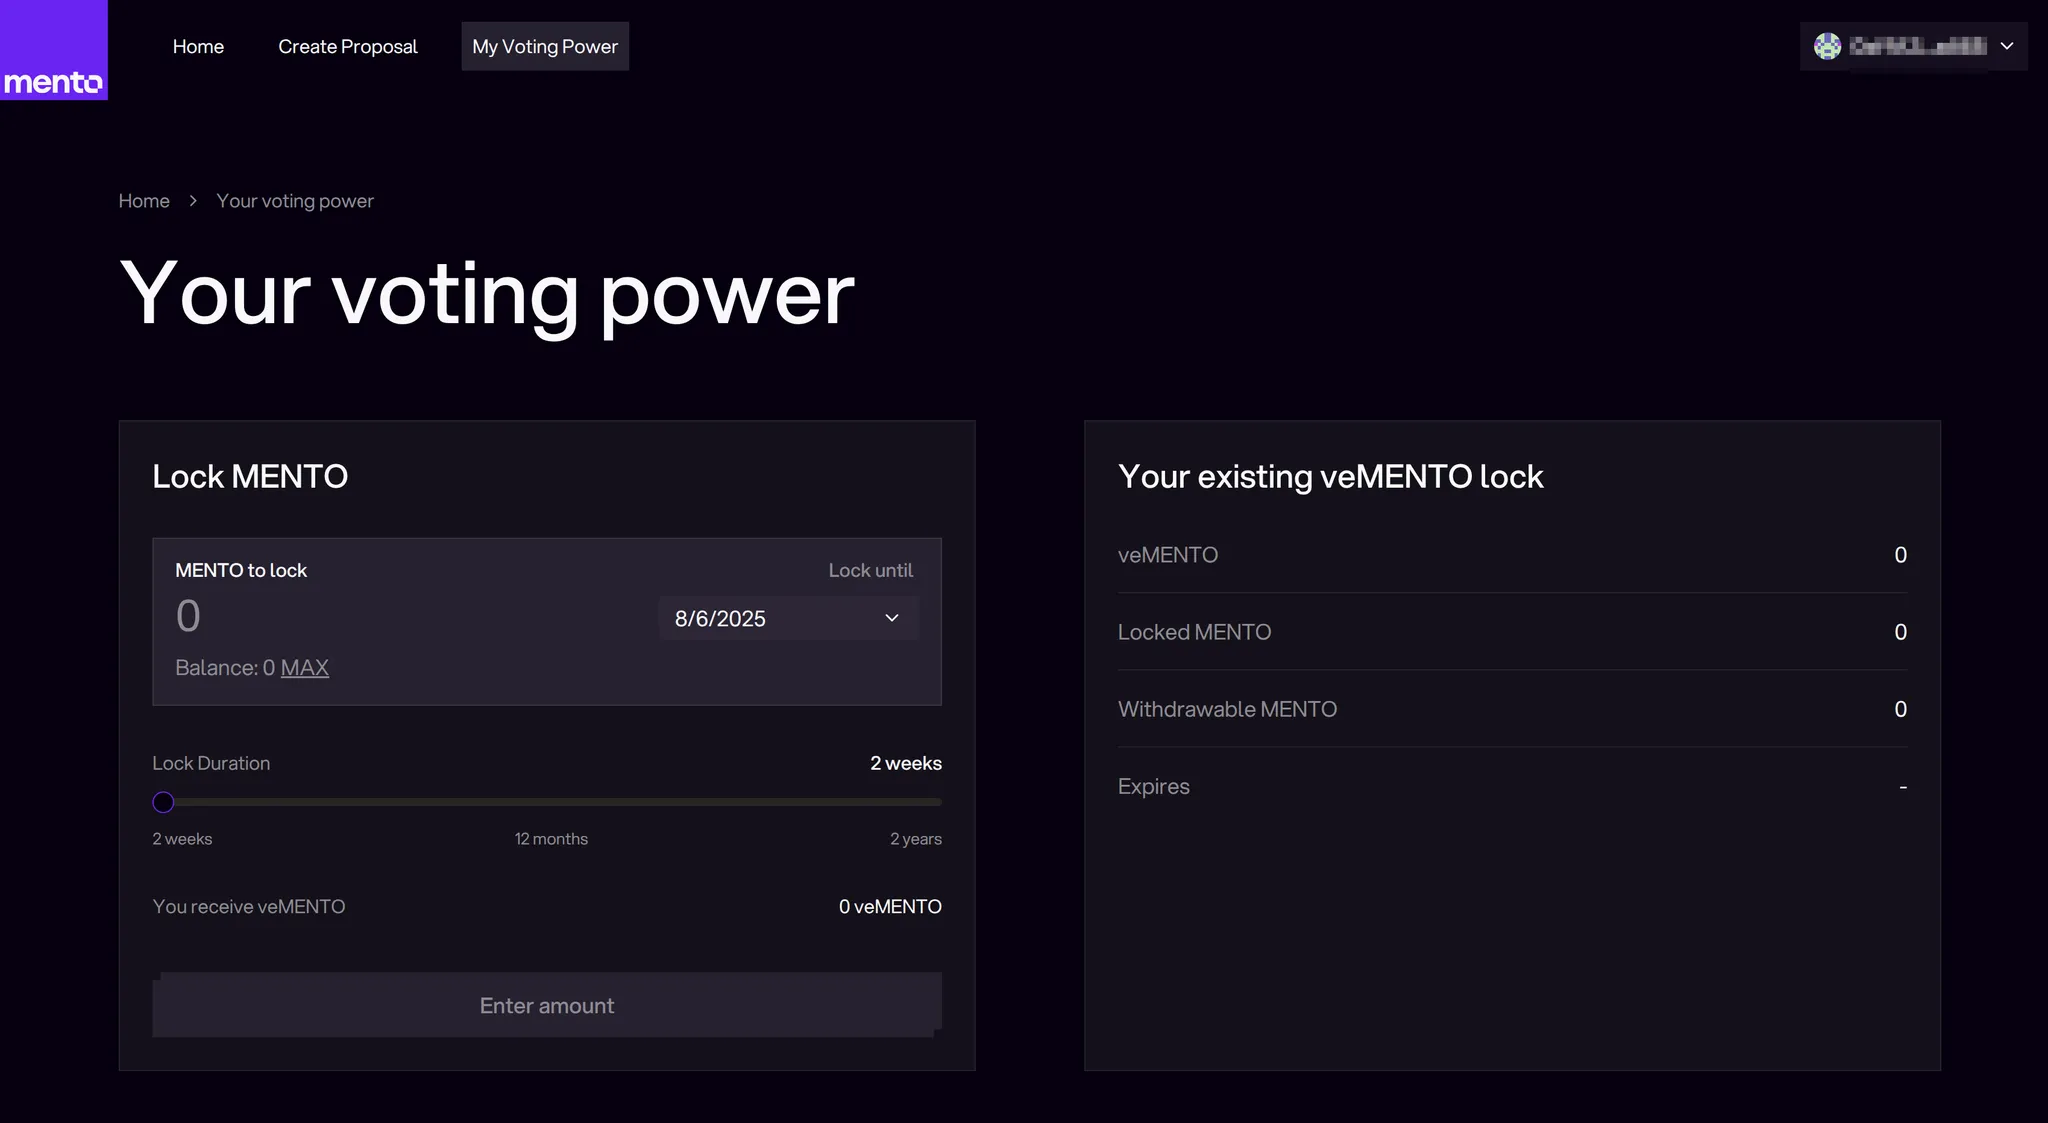The height and width of the screenshot is (1123, 2048).
Task: Click the slider track near 2 years end
Action: 925,802
